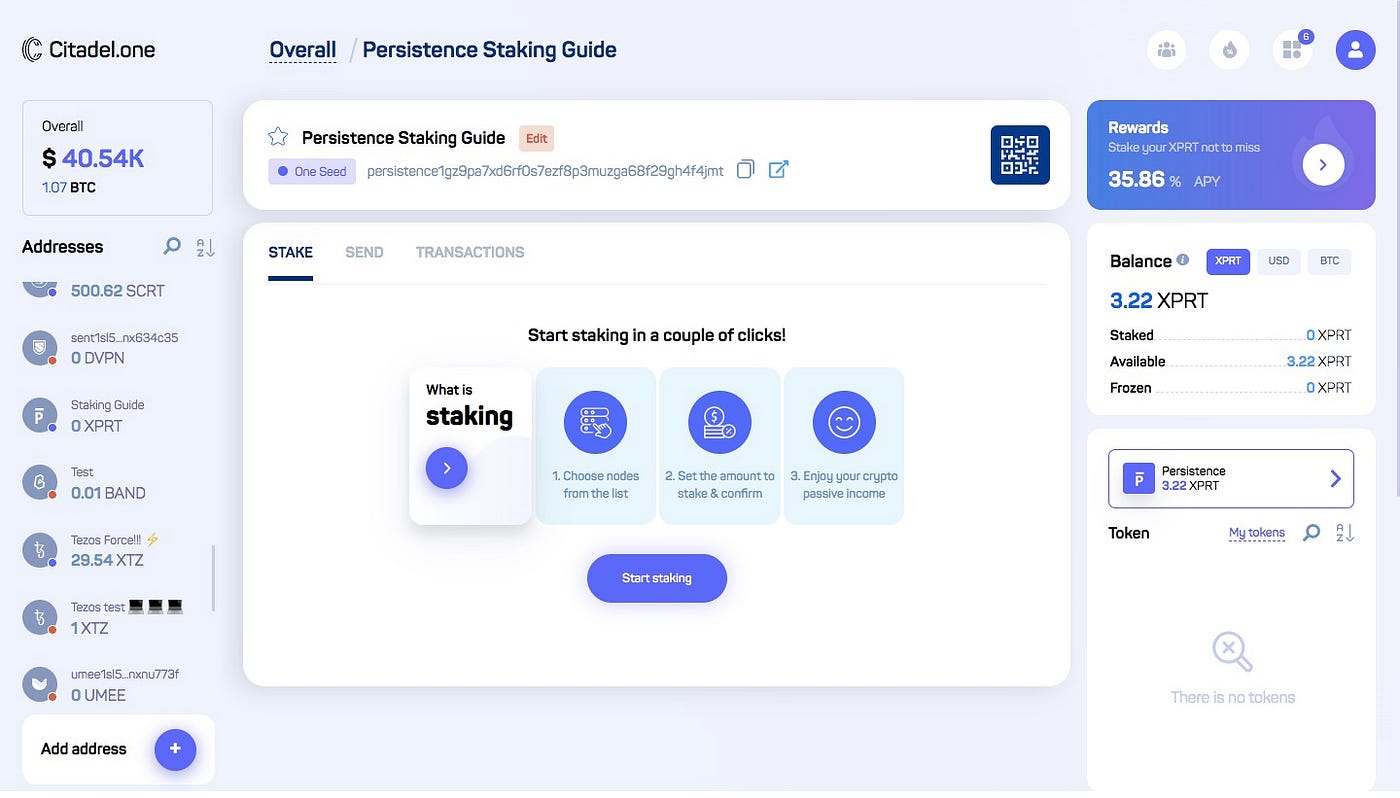Open the user profile avatar
The width and height of the screenshot is (1400, 798).
1355,49
